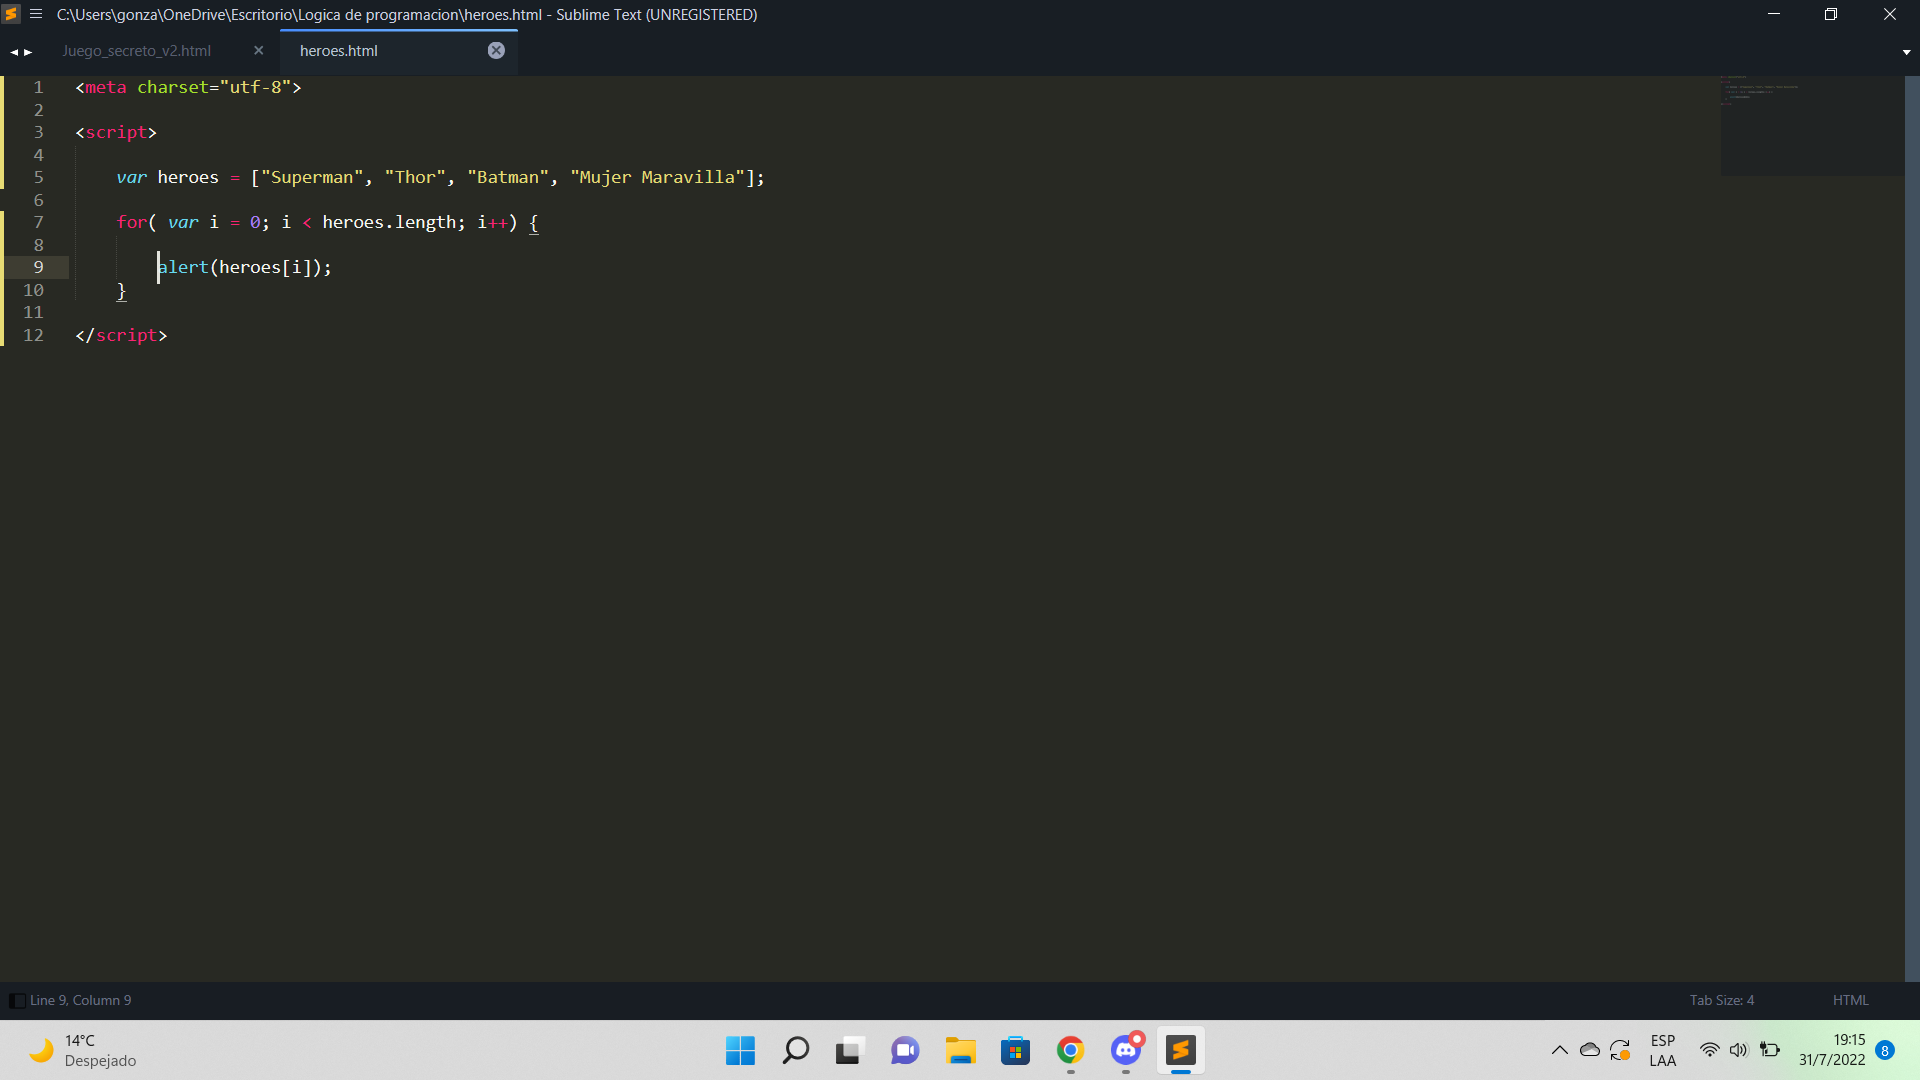Screen dimensions: 1920x1080
Task: Switch to Google Chrome in the taskbar
Action: tap(1070, 1050)
